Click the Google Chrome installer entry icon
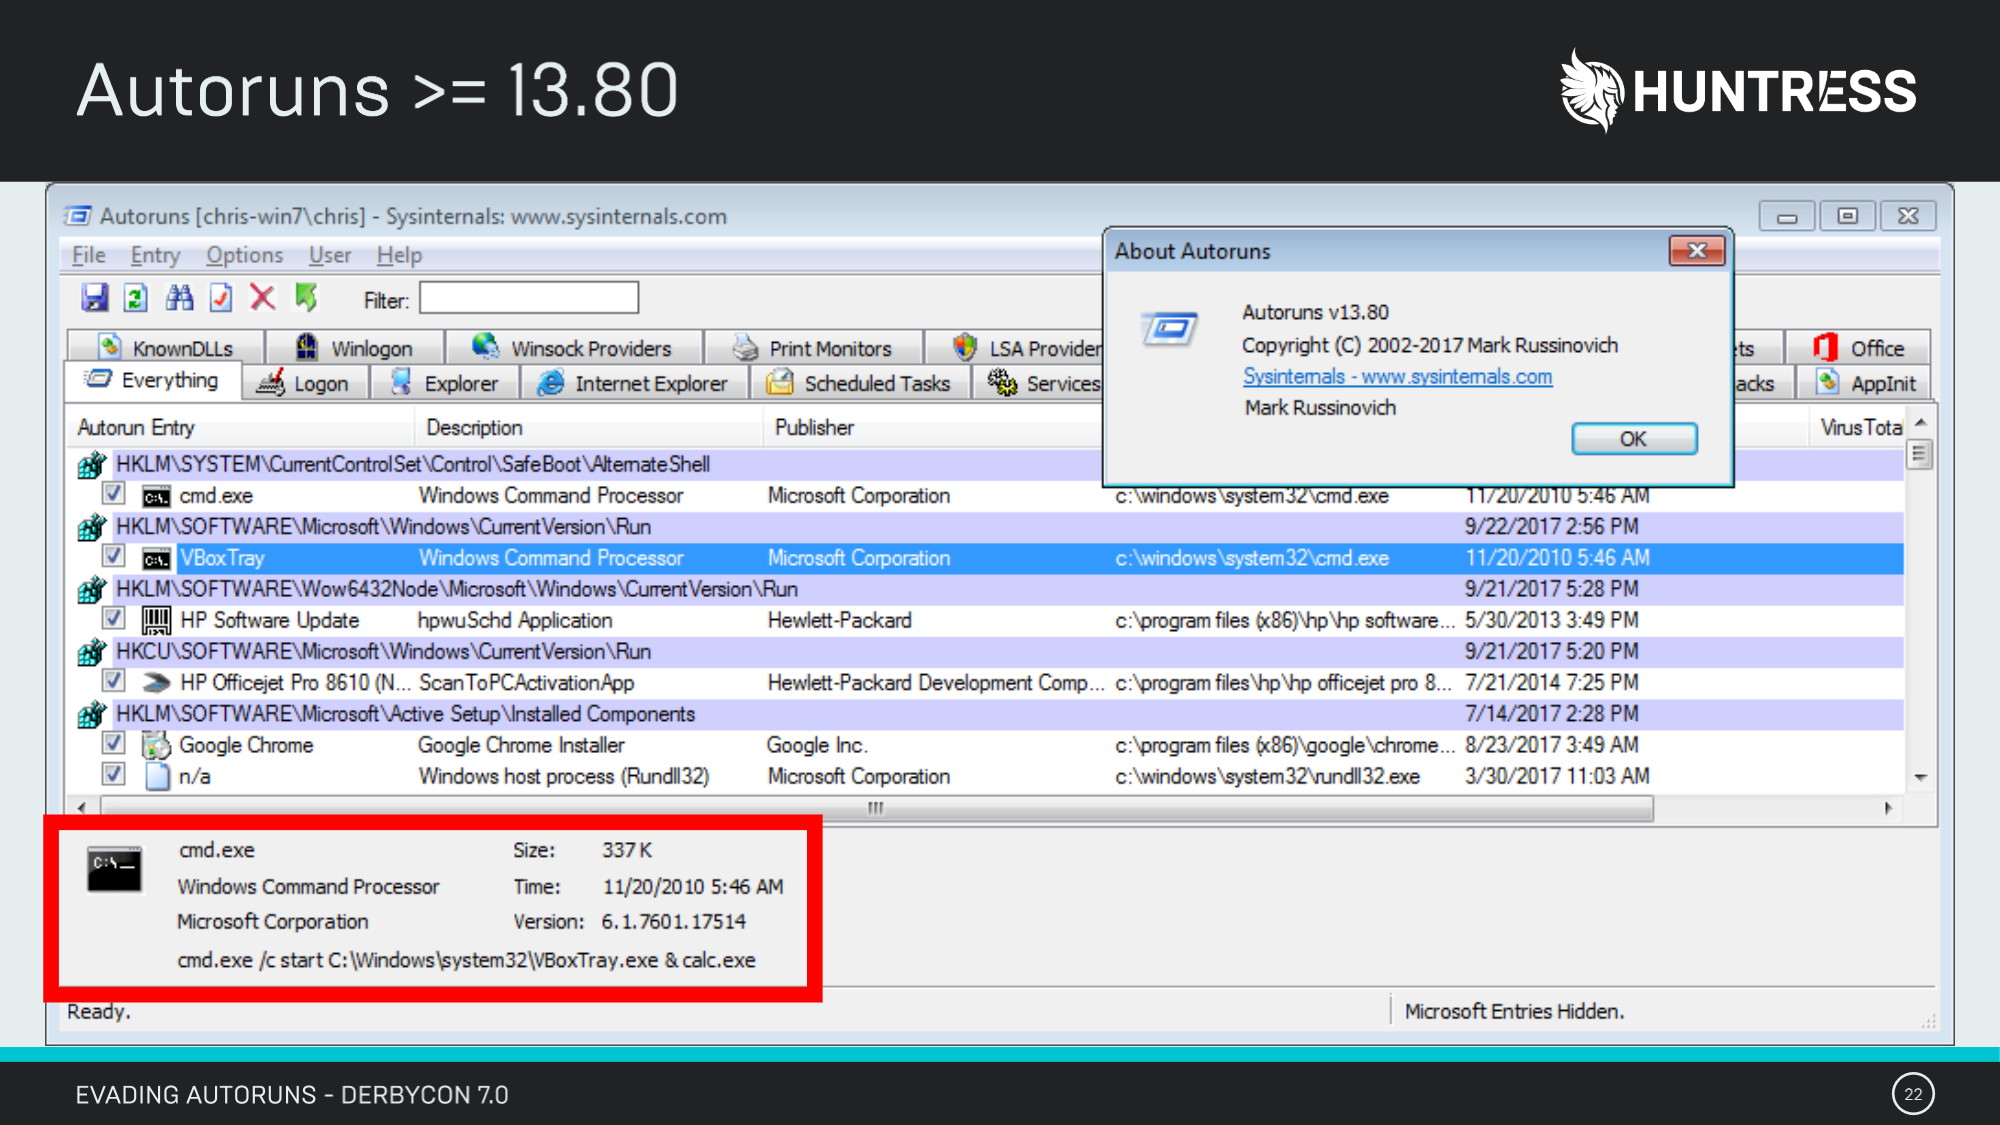 click(x=156, y=746)
